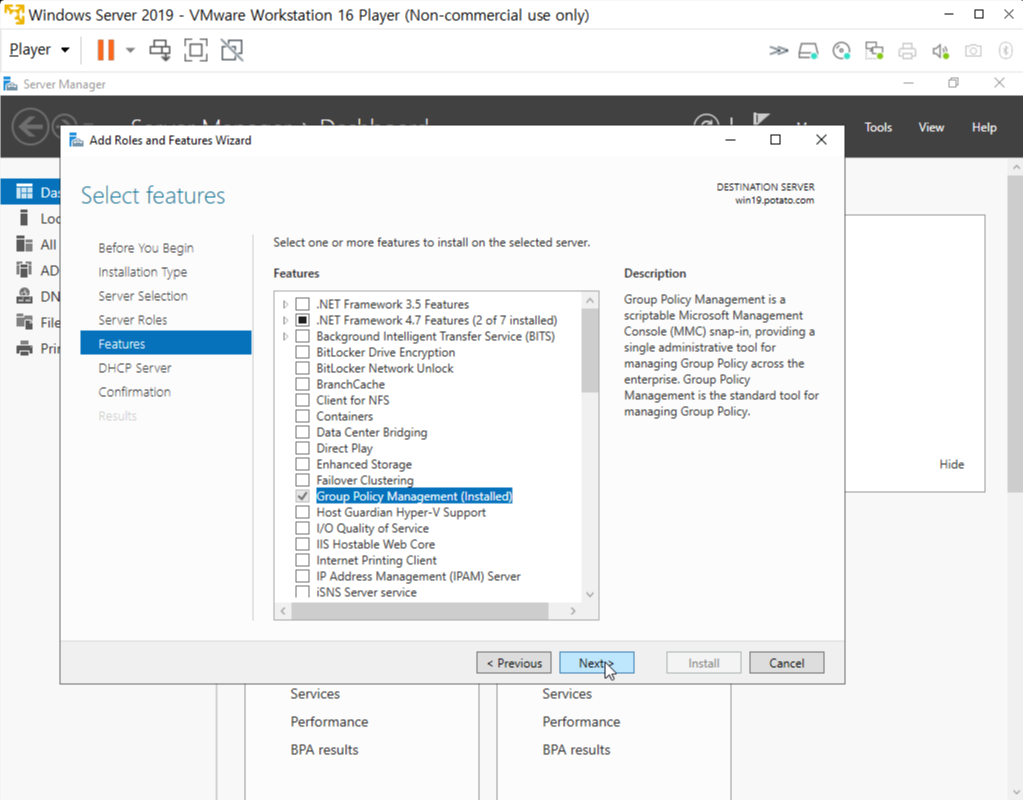Check Containers feature checkbox

(303, 416)
